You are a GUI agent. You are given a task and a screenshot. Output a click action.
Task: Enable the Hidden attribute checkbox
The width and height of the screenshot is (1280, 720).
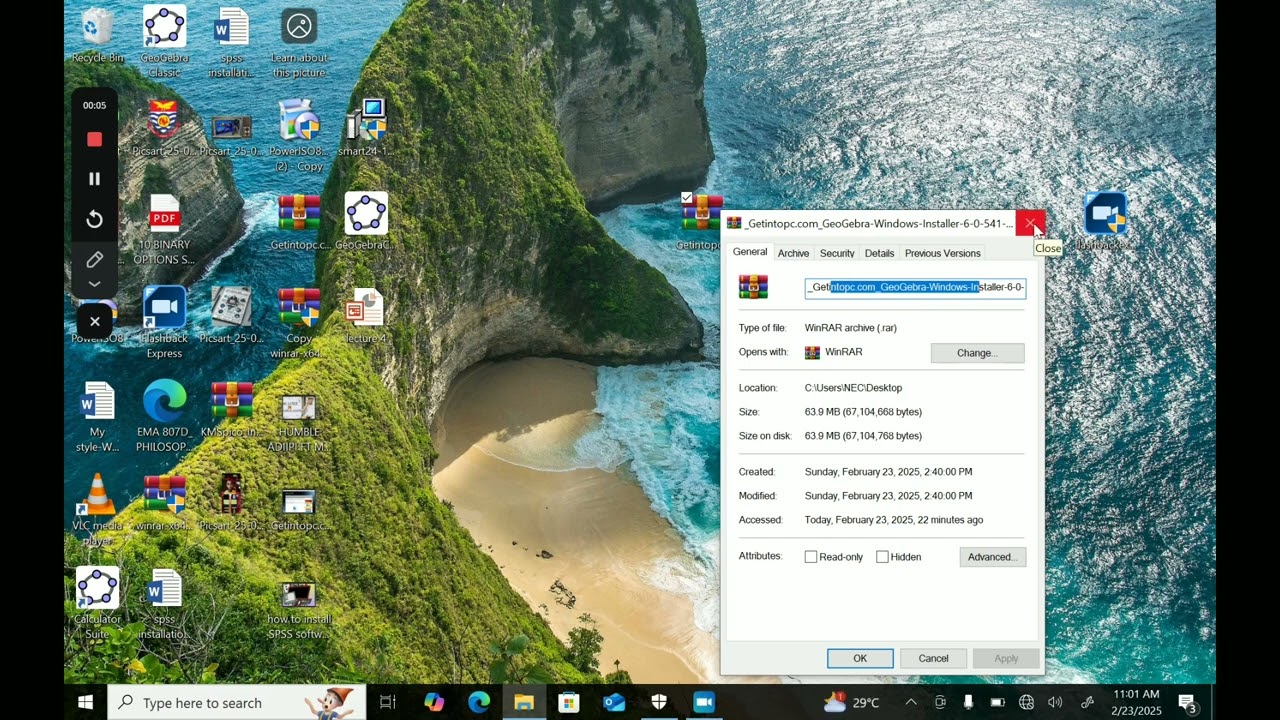(x=882, y=557)
